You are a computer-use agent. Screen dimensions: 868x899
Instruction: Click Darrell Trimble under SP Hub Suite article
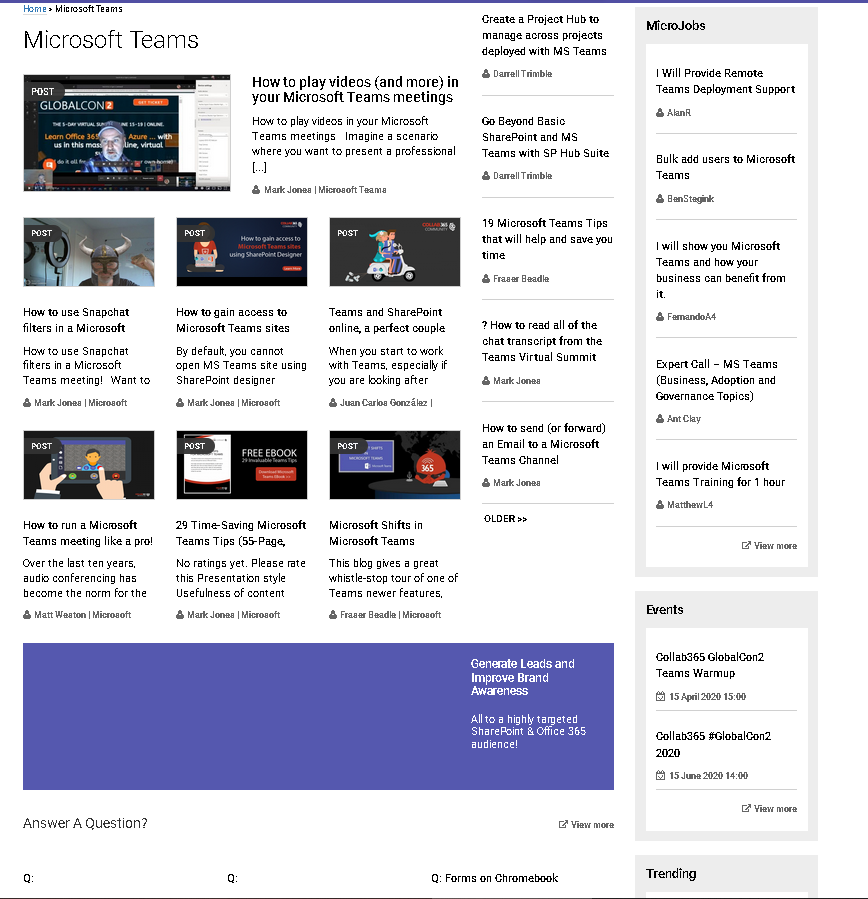point(522,176)
